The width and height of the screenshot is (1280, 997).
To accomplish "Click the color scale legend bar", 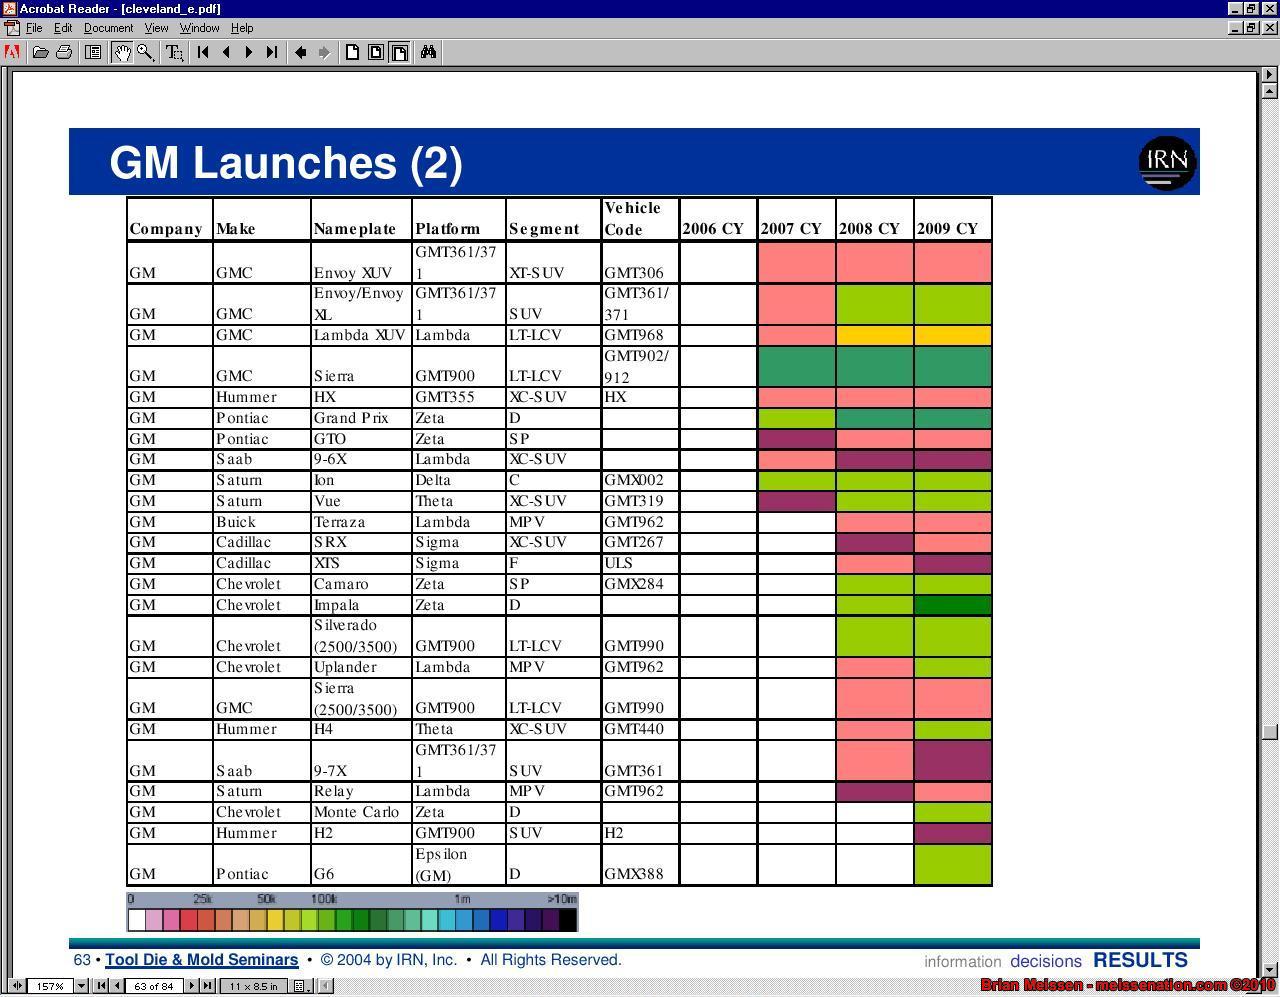I will [352, 918].
